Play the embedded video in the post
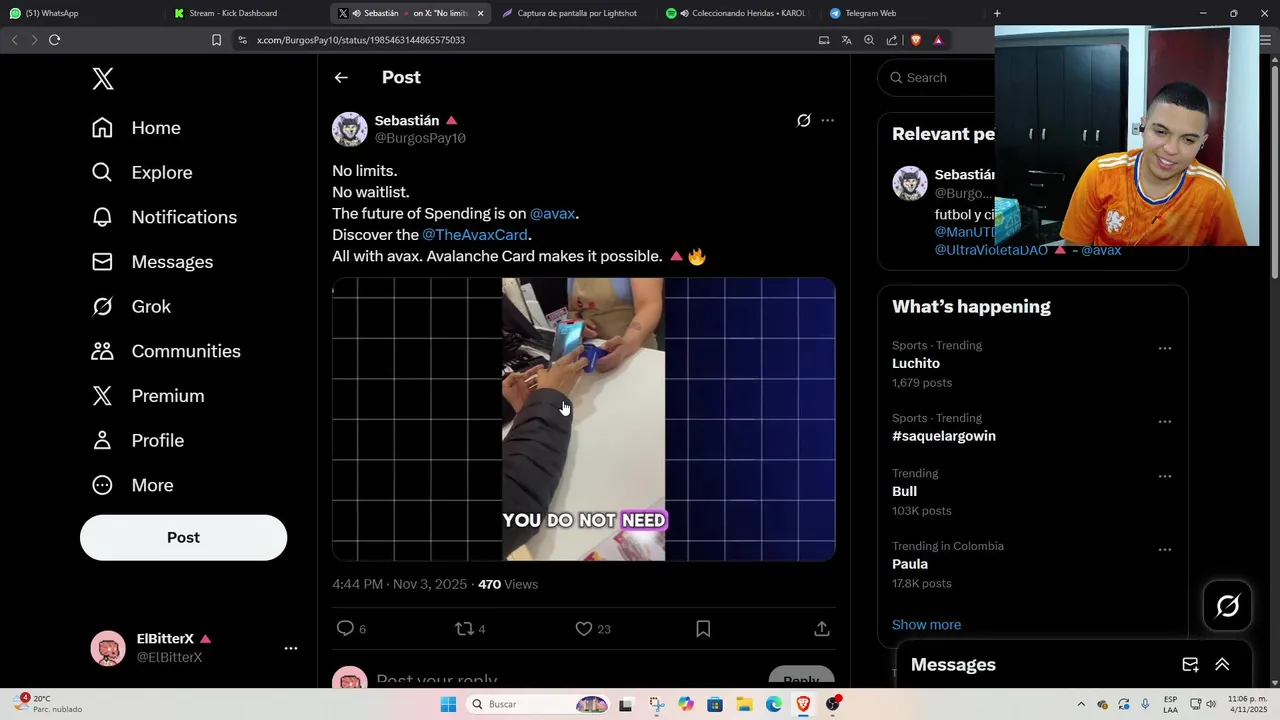This screenshot has height=720, width=1280. click(x=584, y=419)
